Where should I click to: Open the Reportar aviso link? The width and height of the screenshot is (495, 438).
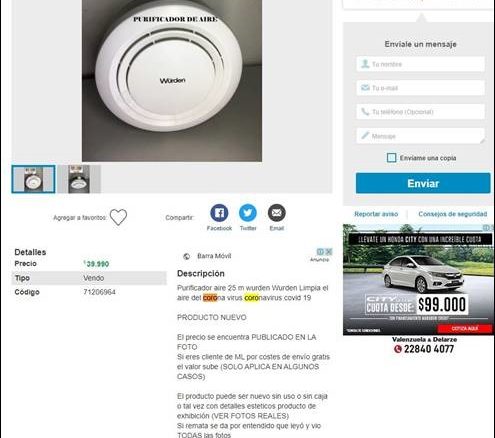point(376,214)
